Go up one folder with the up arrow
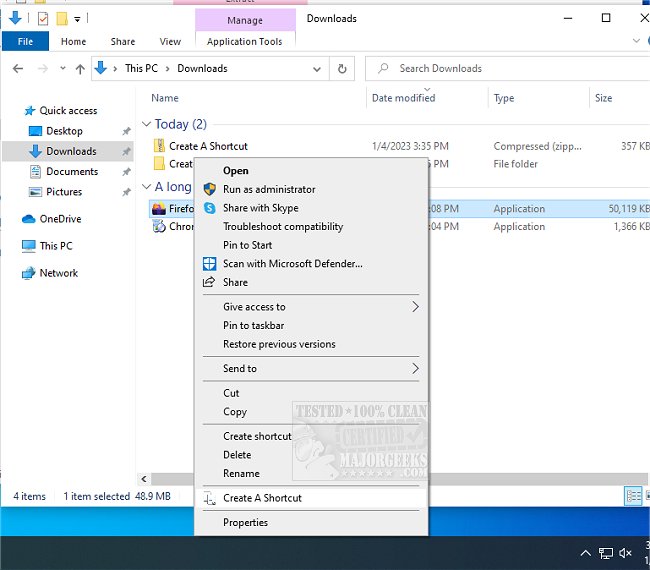 pyautogui.click(x=80, y=69)
